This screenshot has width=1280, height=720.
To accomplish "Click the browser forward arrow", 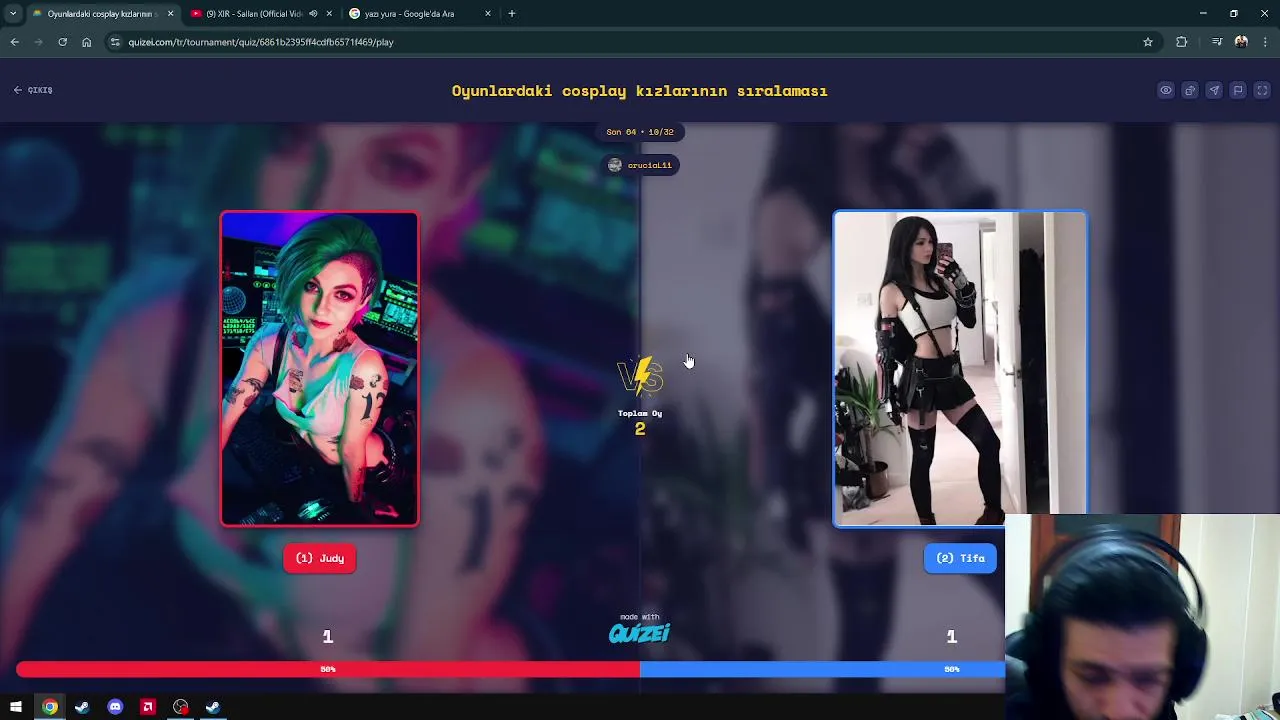I will tap(39, 42).
